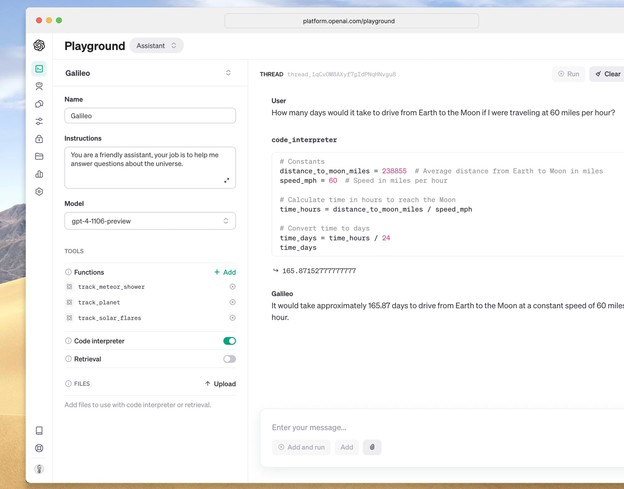Expand the Instructions text box icon
624x489 pixels.
click(226, 180)
